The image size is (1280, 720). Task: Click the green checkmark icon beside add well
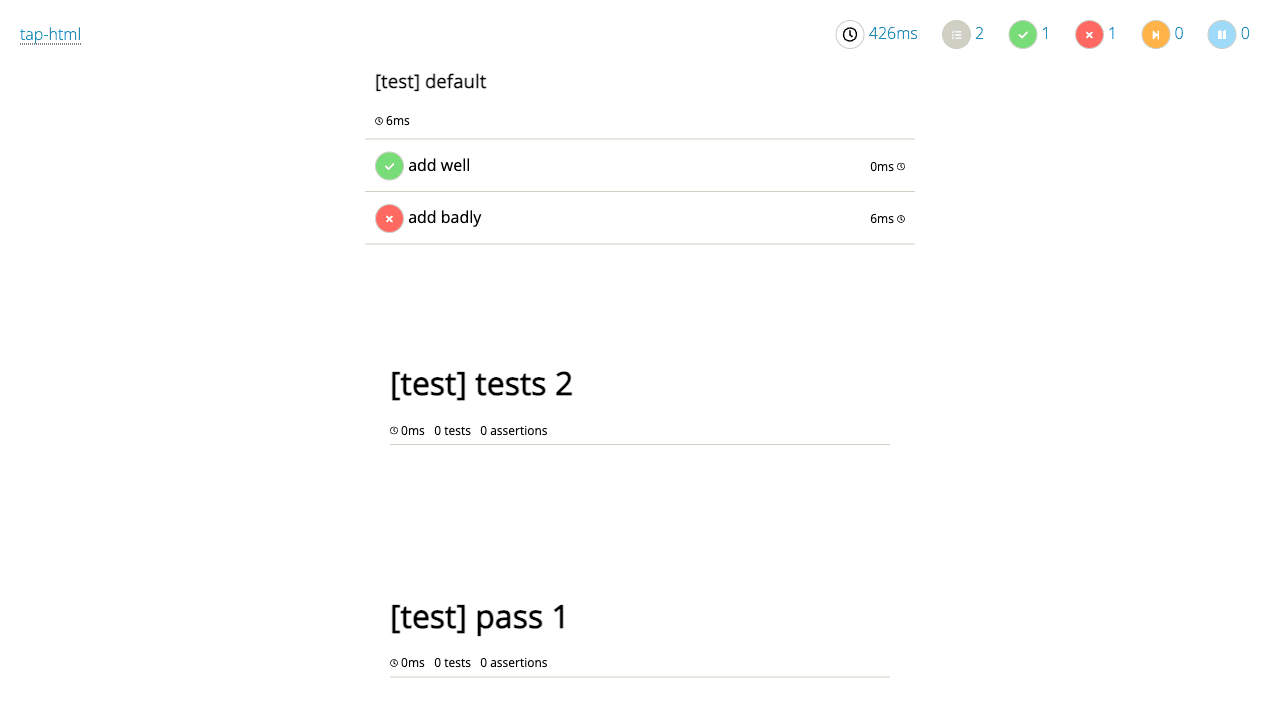coord(389,166)
